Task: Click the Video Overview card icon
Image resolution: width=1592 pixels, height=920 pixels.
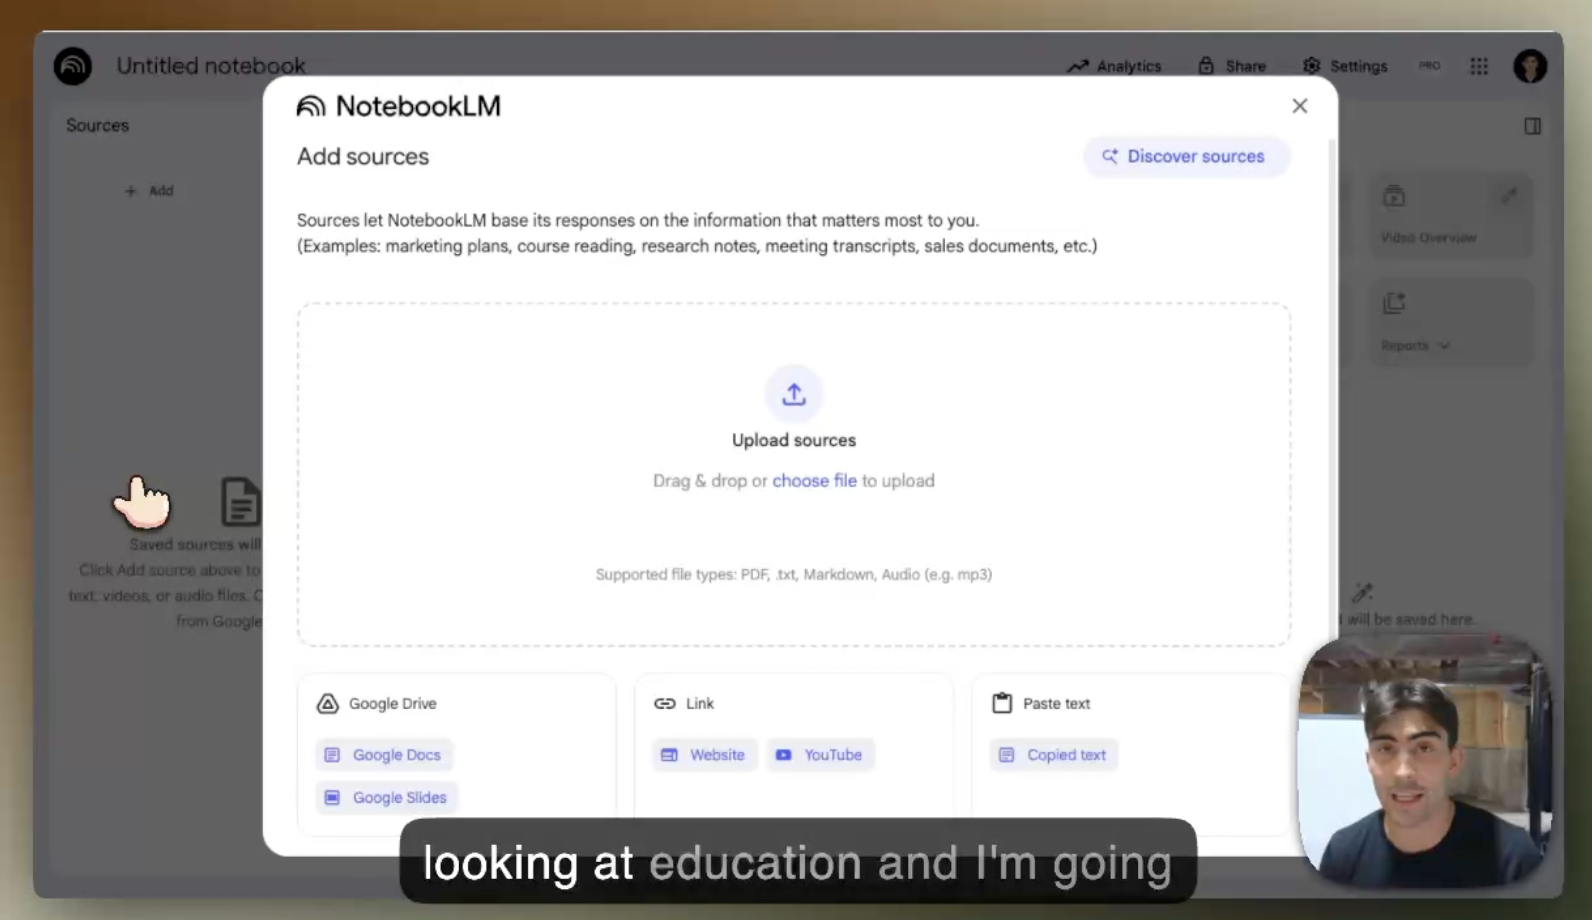Action: pos(1394,196)
